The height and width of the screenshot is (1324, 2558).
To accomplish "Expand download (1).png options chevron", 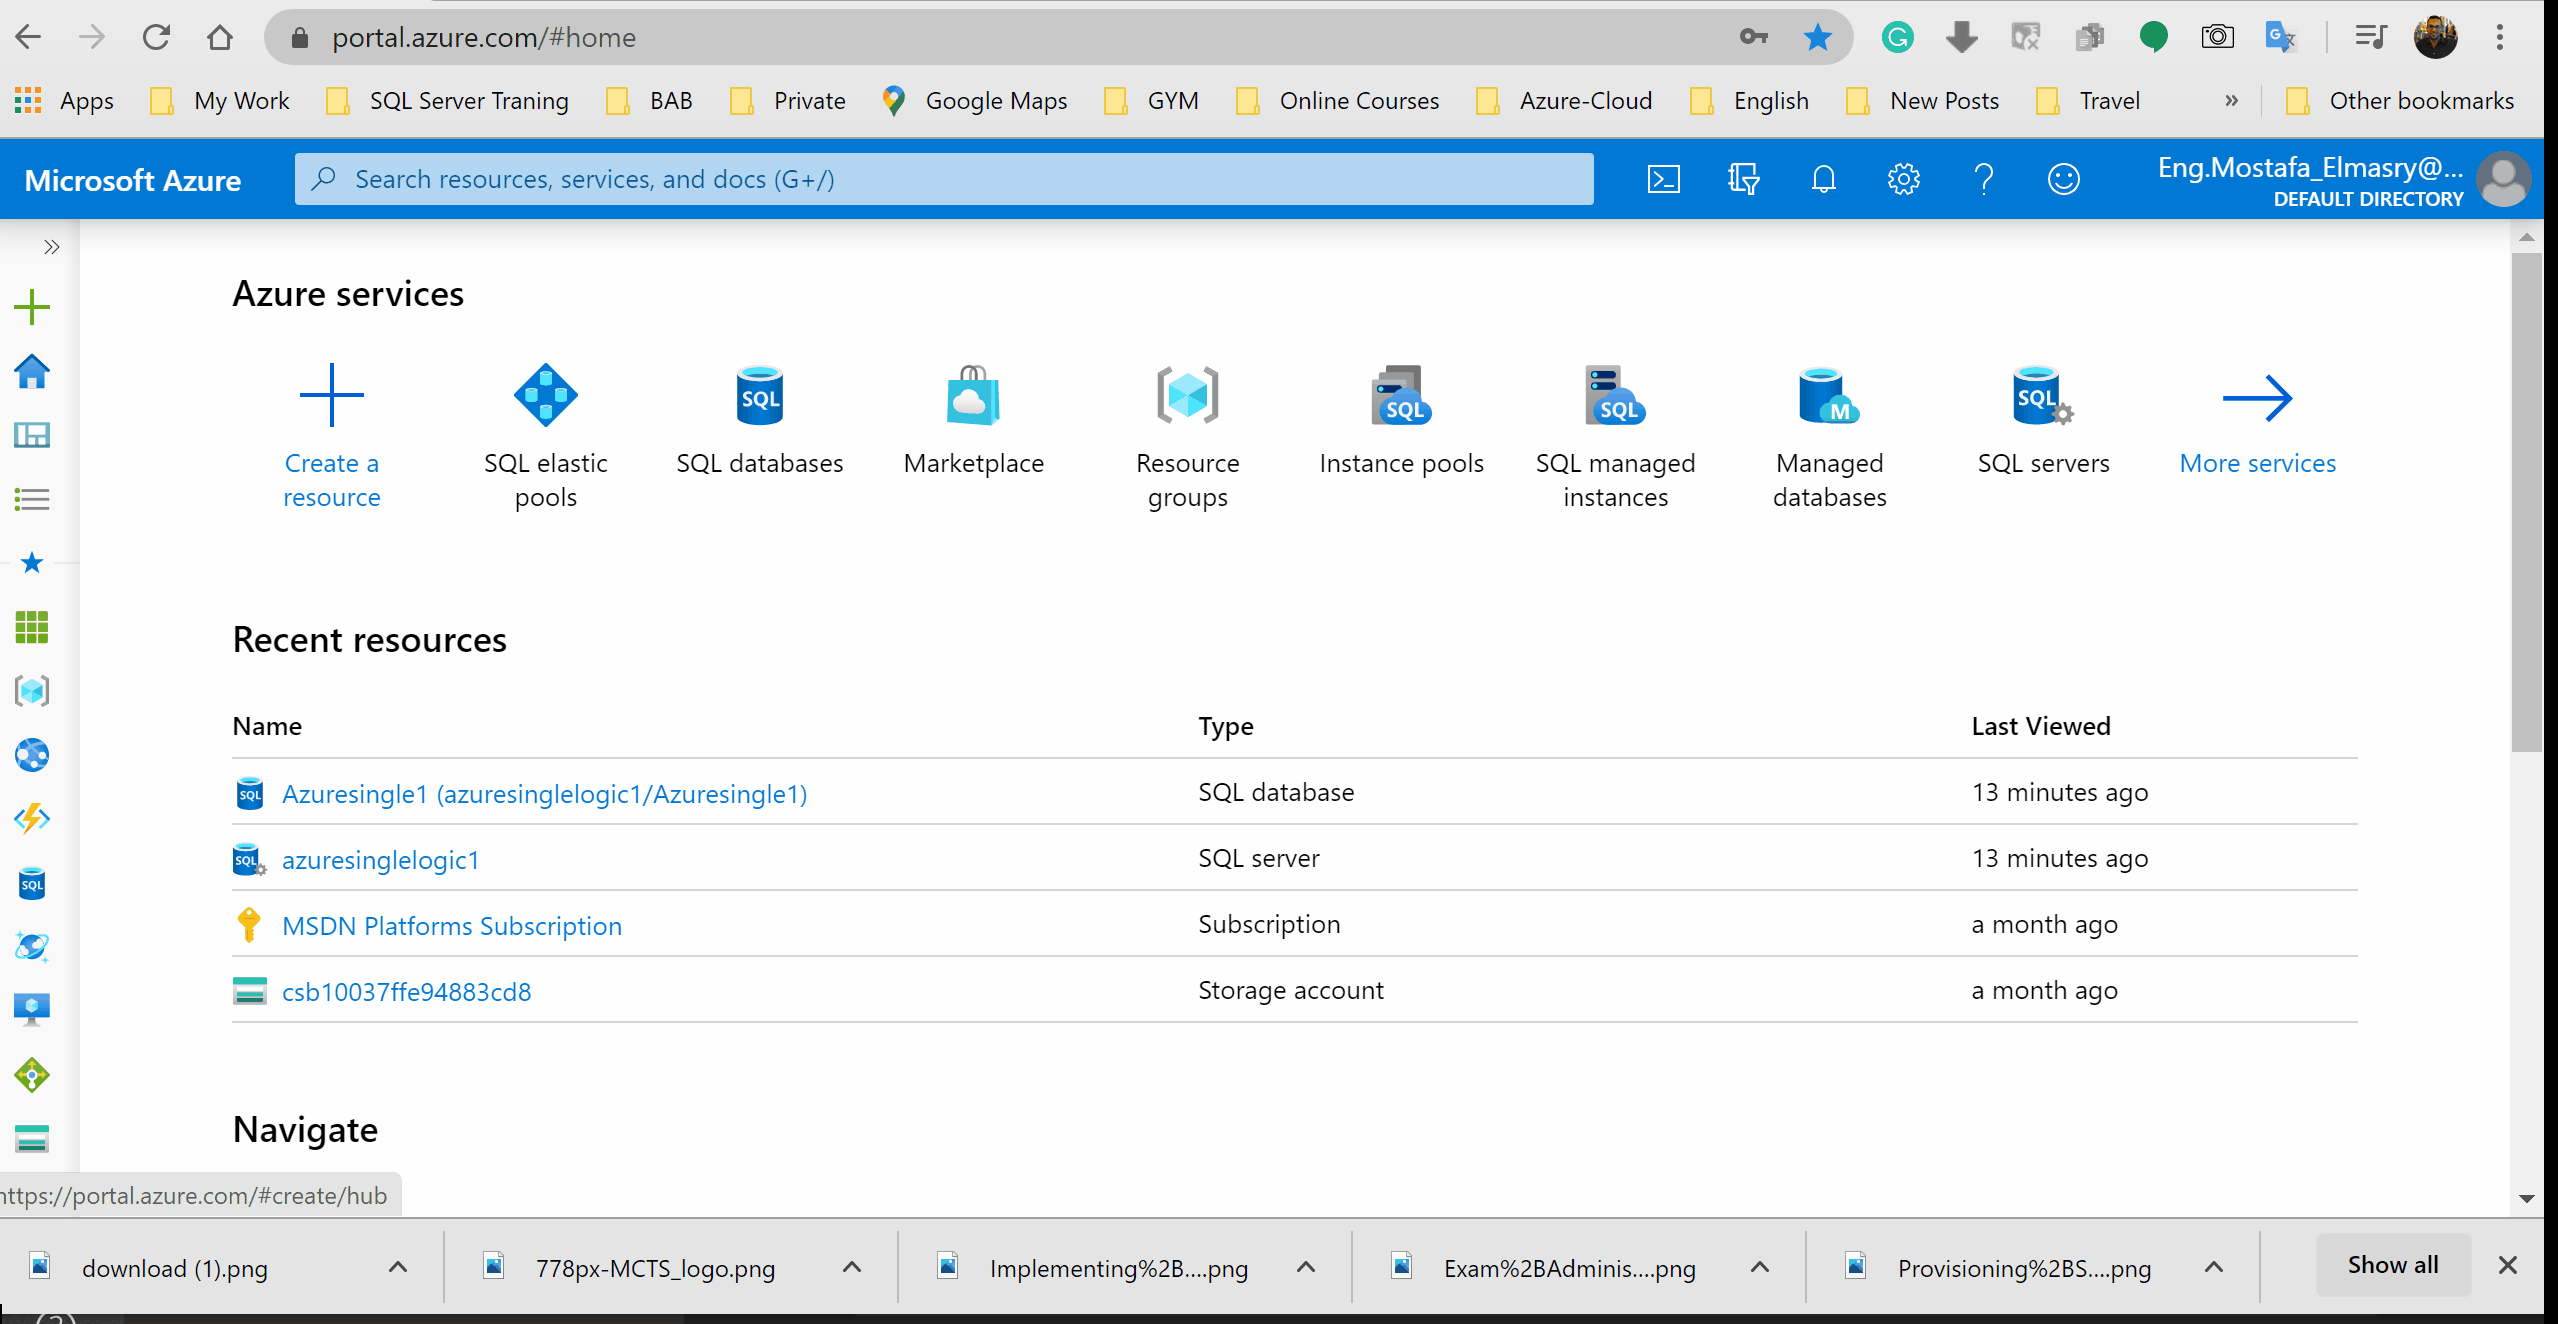I will click(398, 1267).
